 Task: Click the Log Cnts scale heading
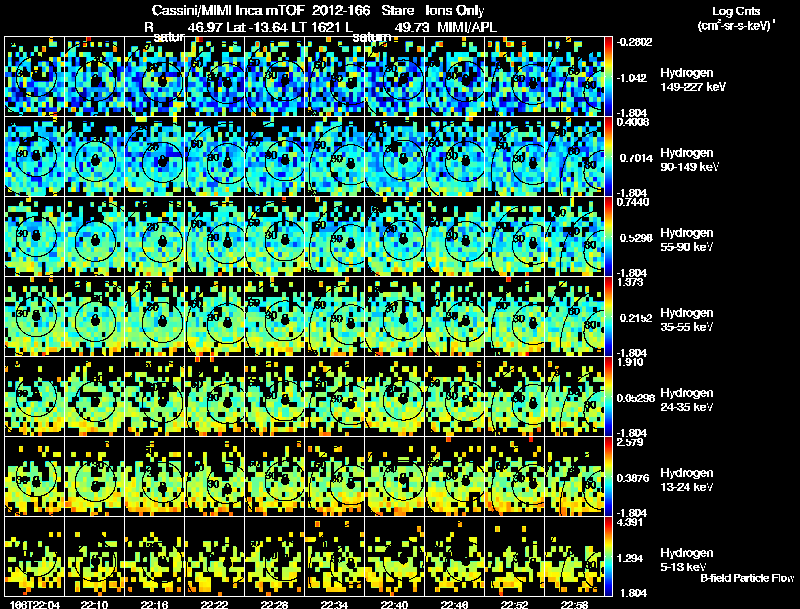click(736, 11)
